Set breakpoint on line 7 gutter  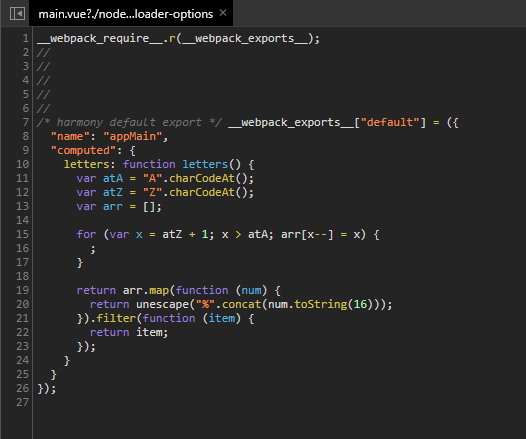click(26, 122)
